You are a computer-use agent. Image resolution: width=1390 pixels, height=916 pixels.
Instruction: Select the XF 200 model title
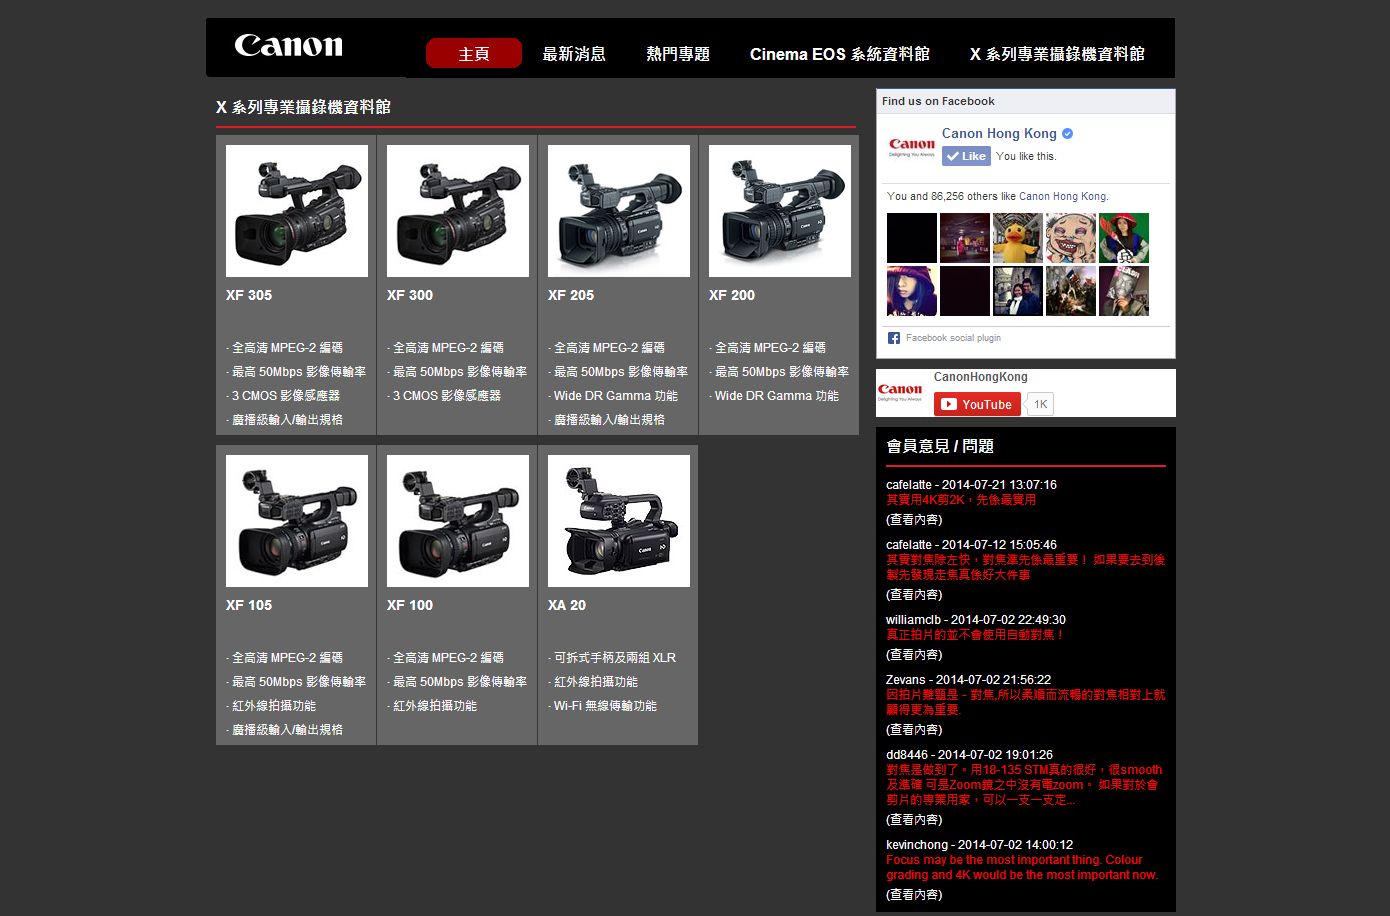pos(732,295)
